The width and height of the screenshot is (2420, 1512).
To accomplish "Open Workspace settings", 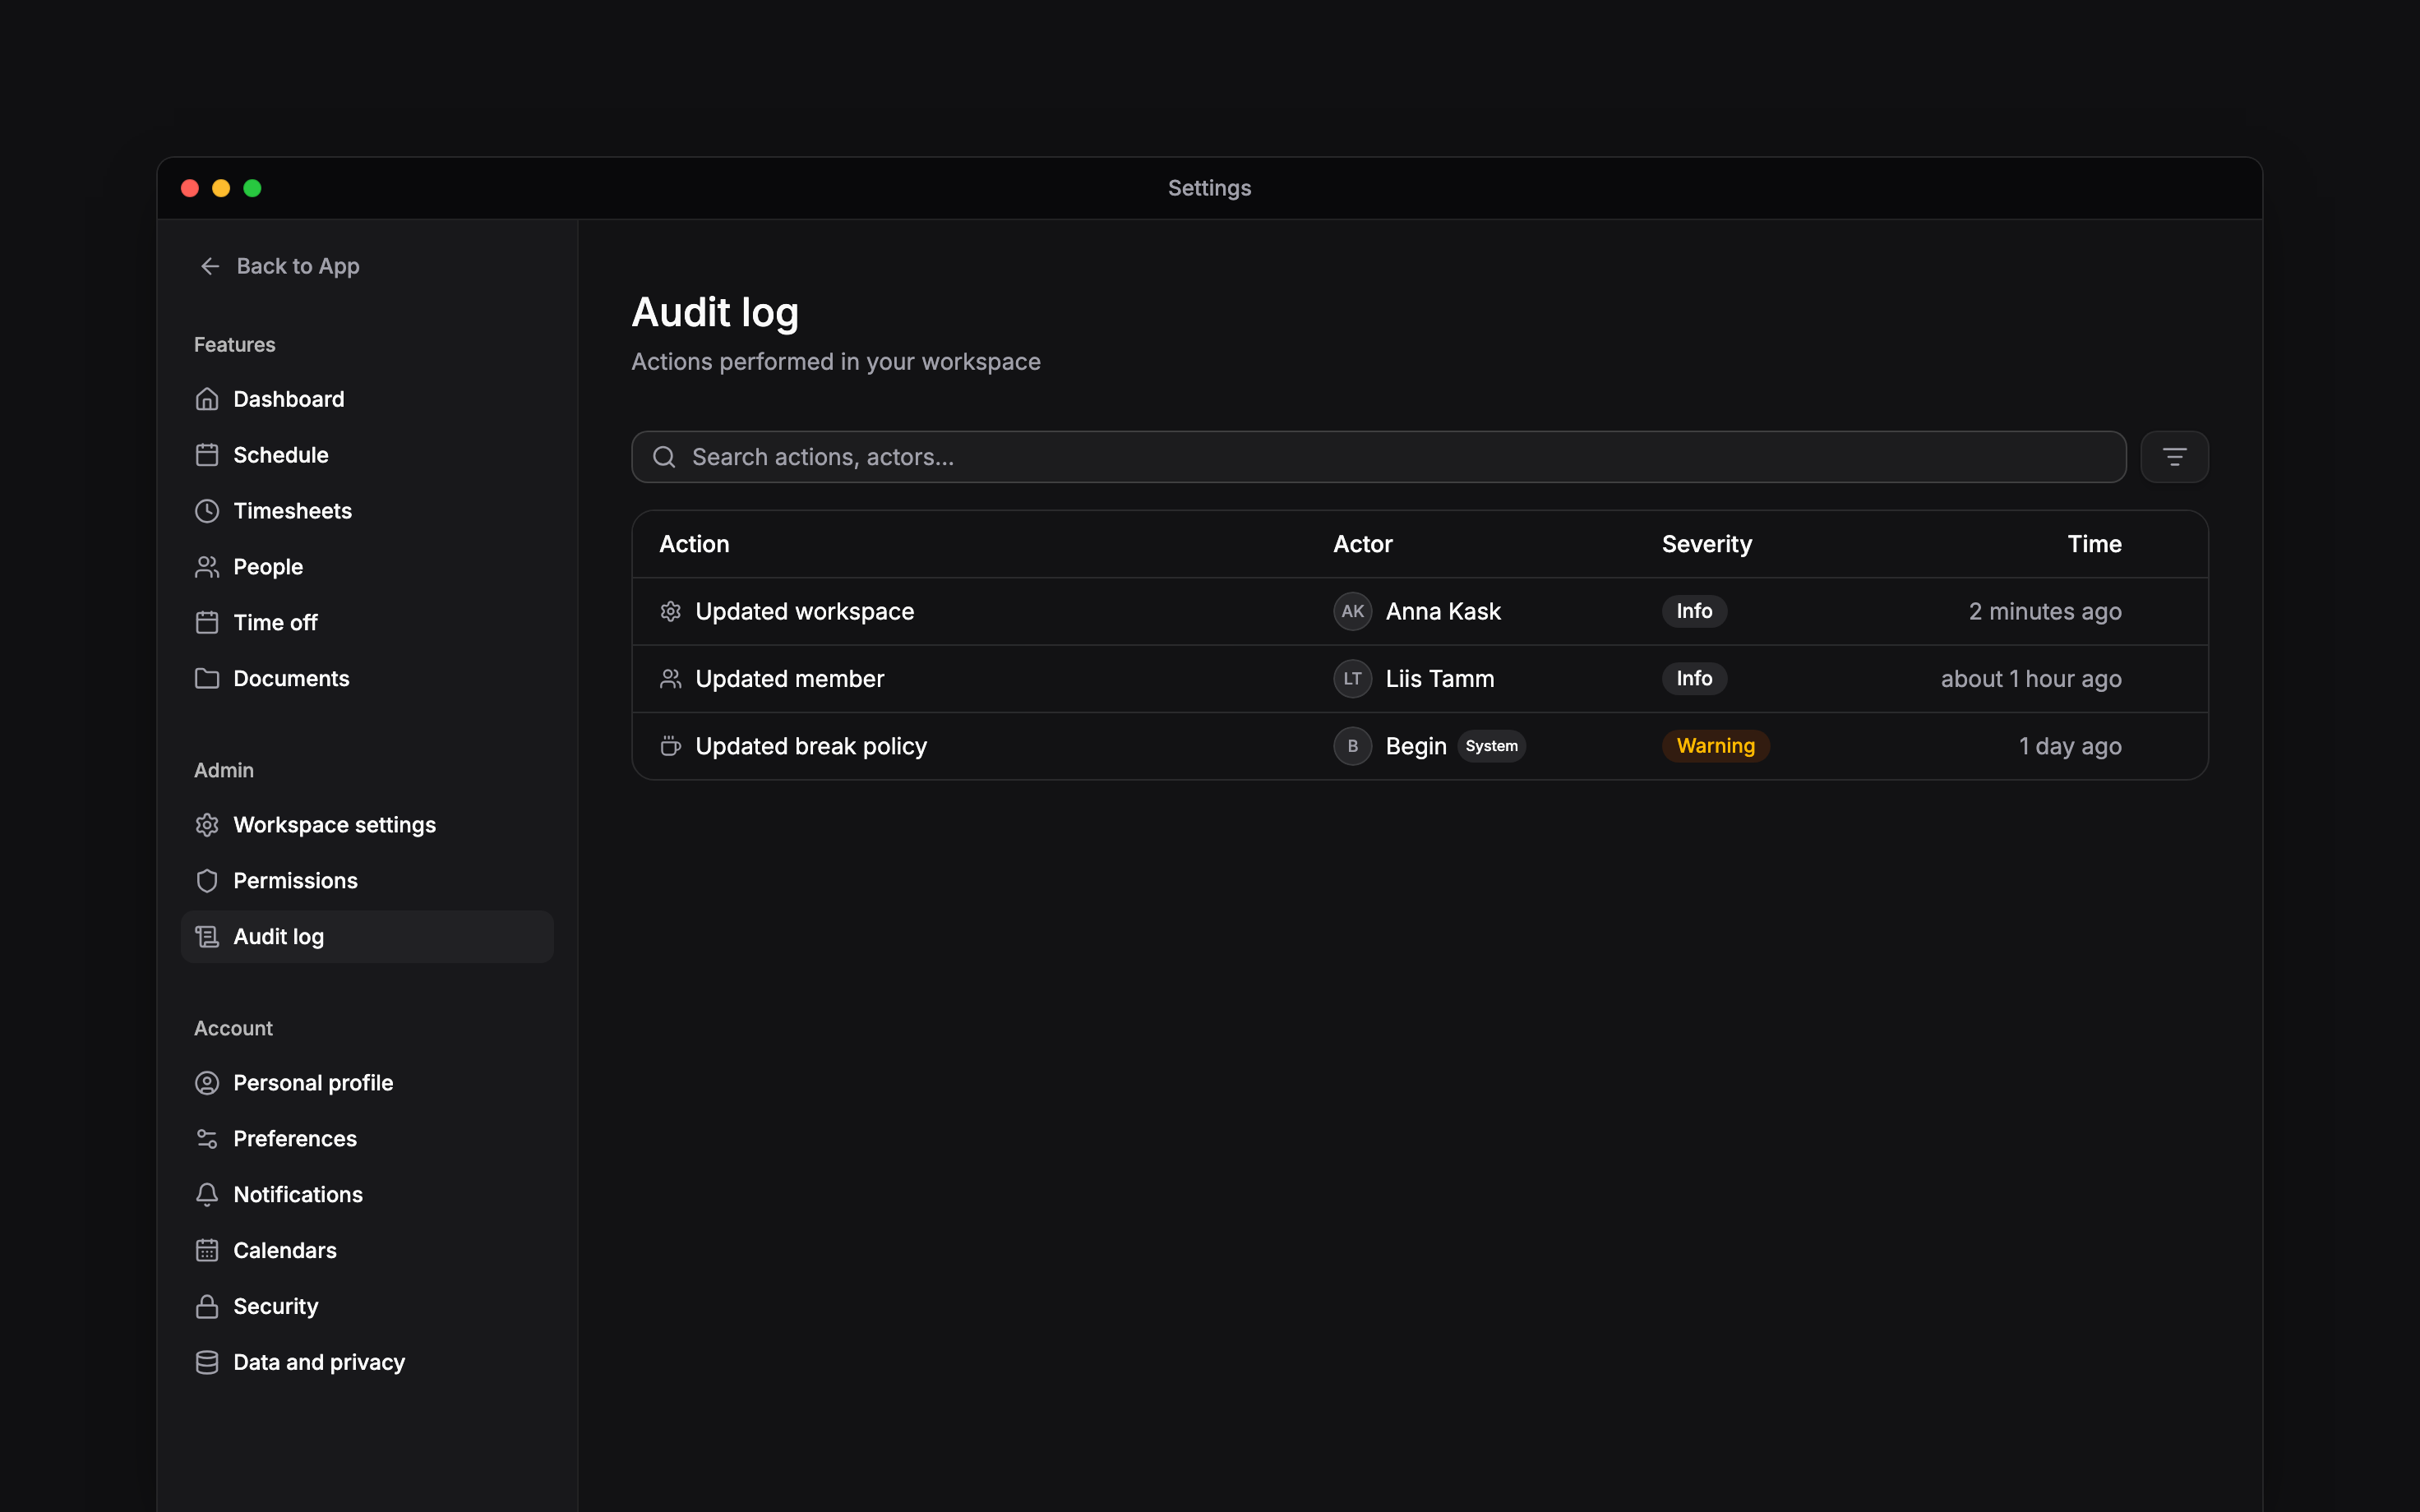I will pos(367,825).
